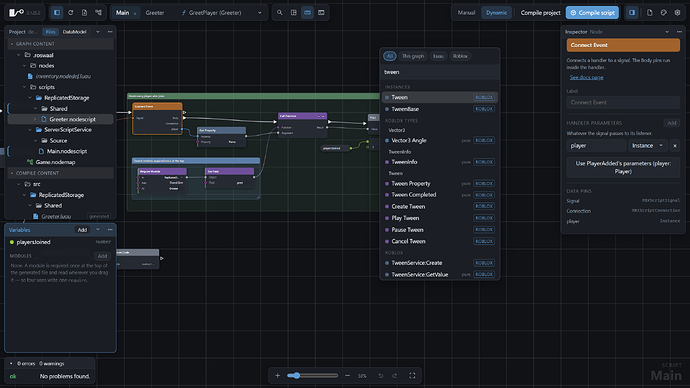
Task: Close the Main tab with its small x
Action: tap(135, 13)
